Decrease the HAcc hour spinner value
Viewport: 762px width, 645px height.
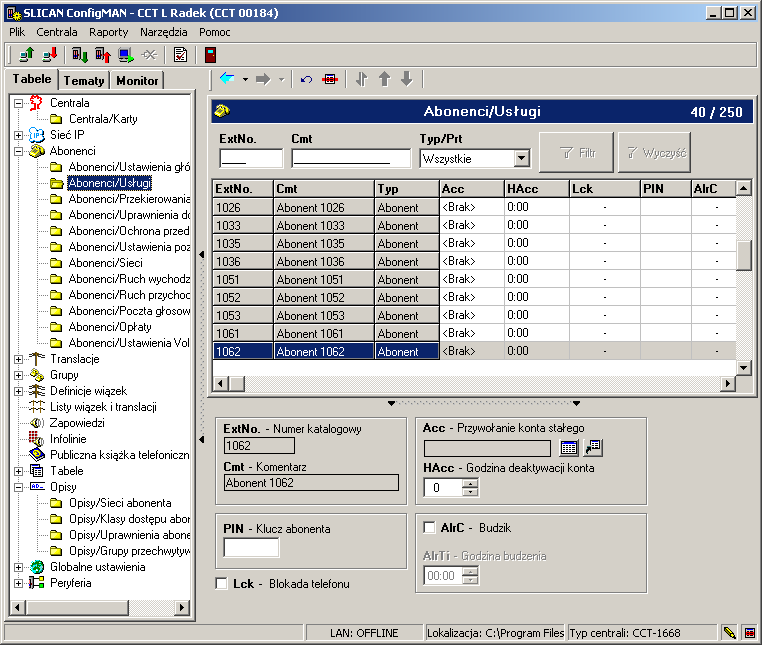(470, 491)
